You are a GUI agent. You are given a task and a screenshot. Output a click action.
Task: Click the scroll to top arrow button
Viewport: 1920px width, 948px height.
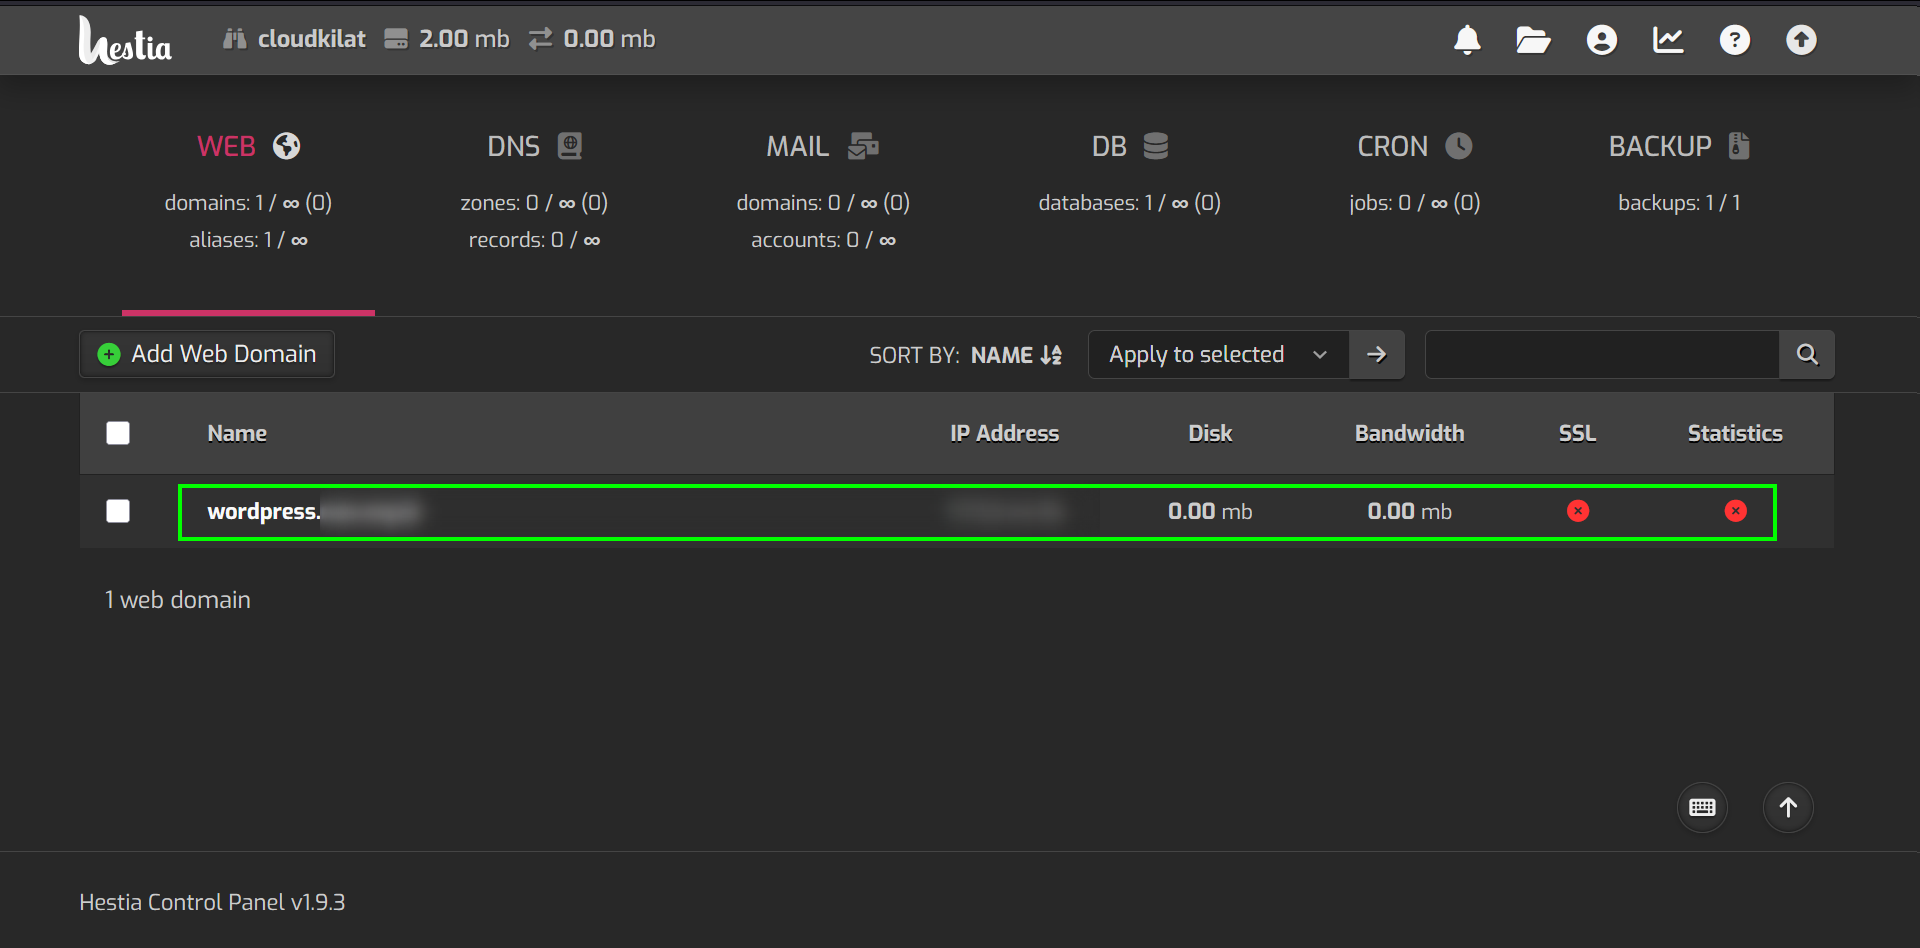click(x=1788, y=807)
